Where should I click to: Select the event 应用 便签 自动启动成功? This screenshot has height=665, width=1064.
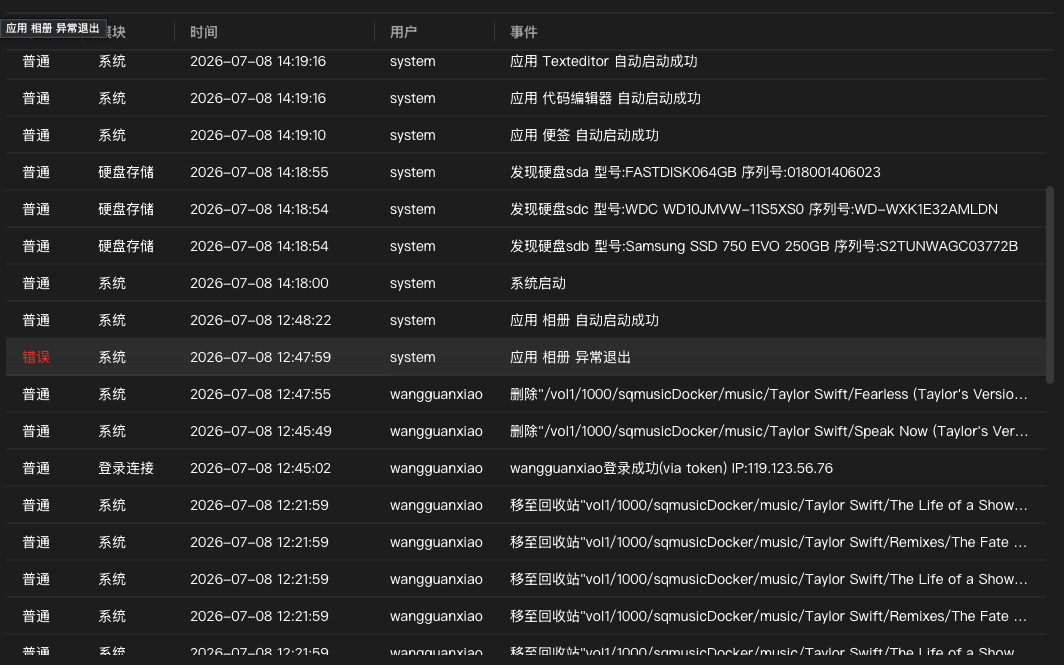[584, 135]
